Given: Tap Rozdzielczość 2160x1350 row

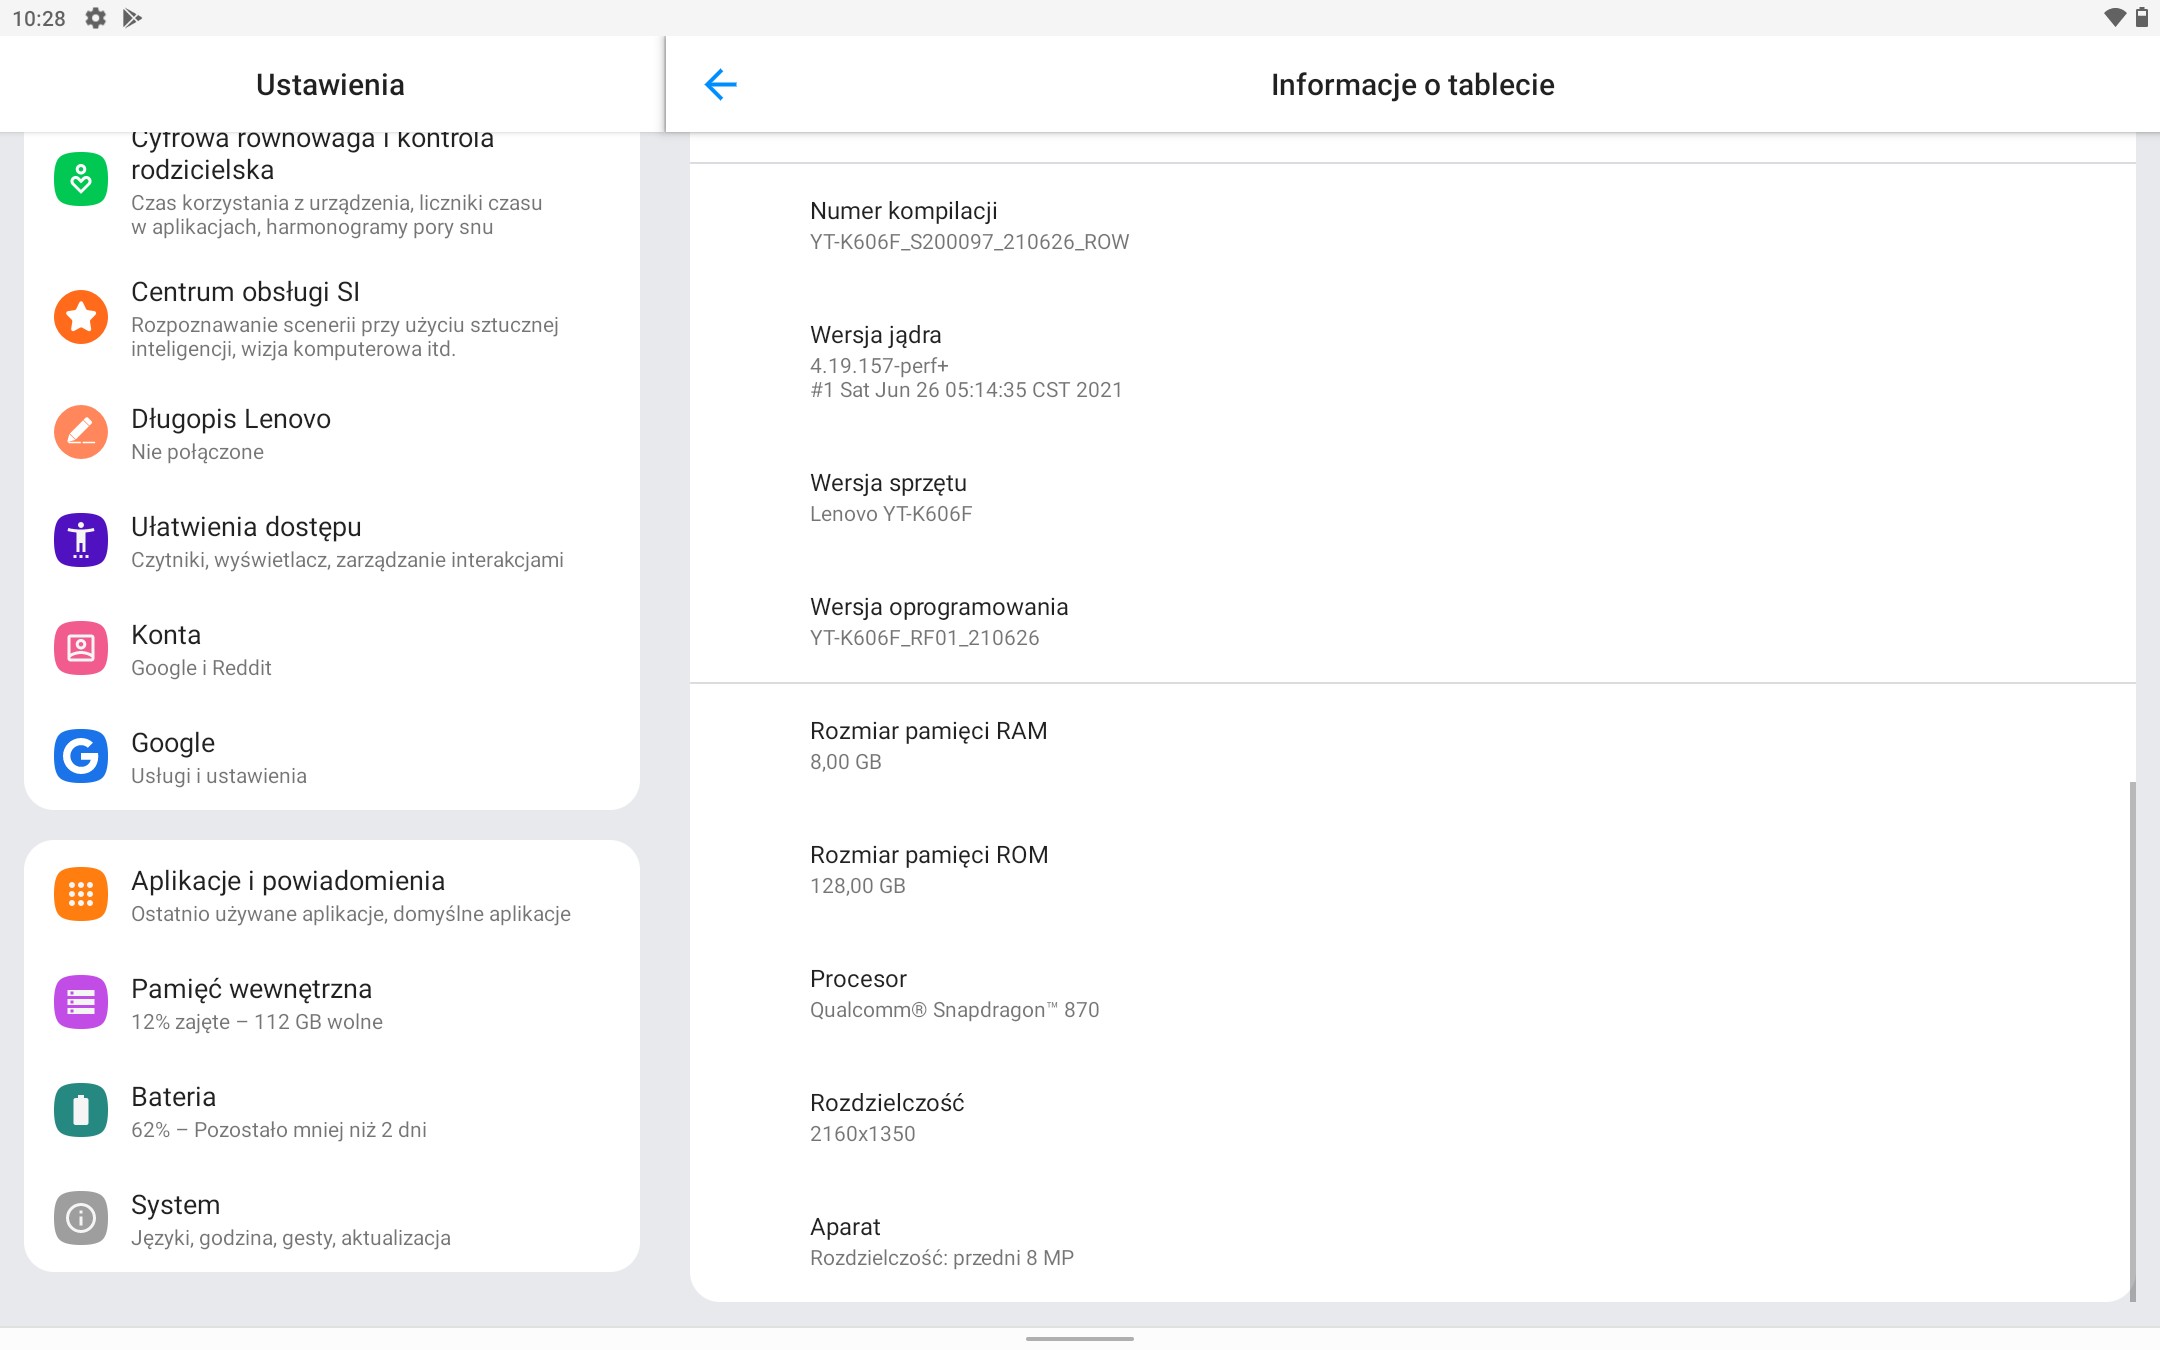Looking at the screenshot, I should 1412,1117.
